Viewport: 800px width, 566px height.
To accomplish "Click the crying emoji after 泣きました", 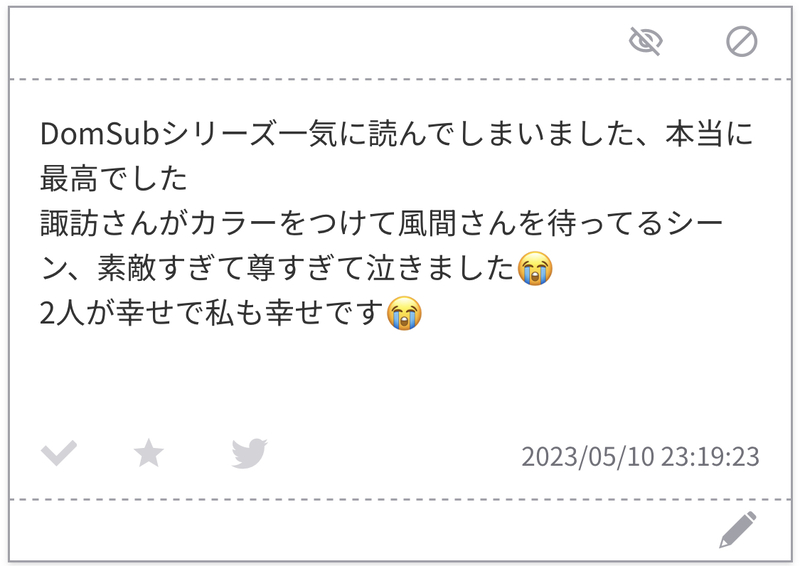I will pos(535,268).
